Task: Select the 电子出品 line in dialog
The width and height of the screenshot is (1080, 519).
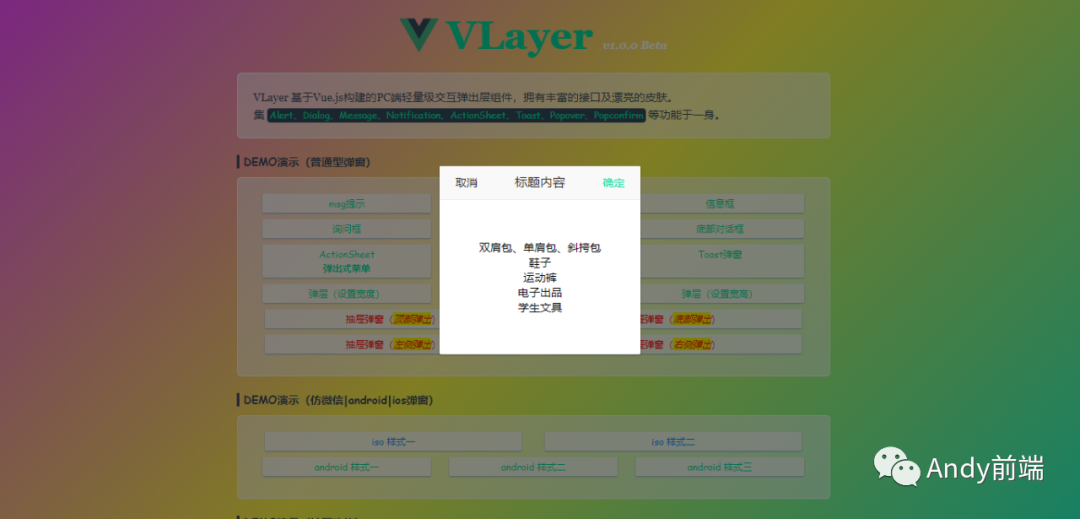Action: [x=540, y=293]
